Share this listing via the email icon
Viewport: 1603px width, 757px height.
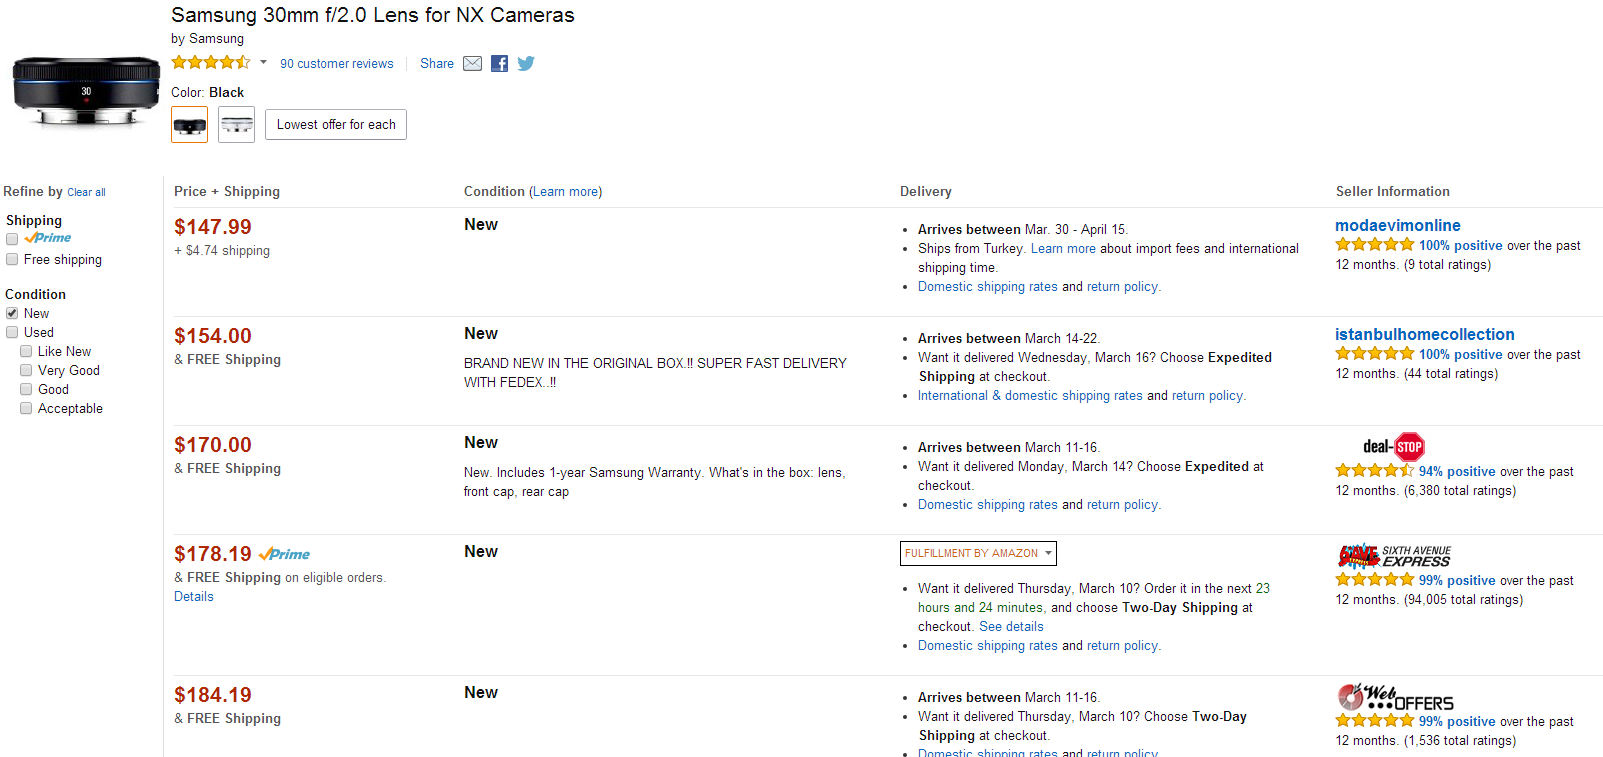tap(473, 64)
